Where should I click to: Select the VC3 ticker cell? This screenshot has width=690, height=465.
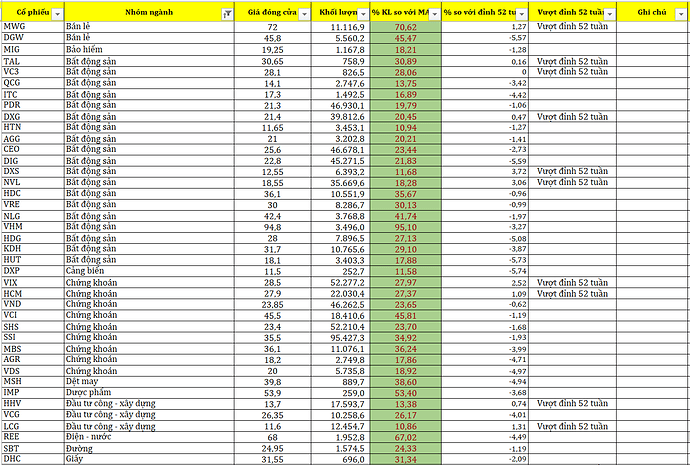(x=33, y=72)
